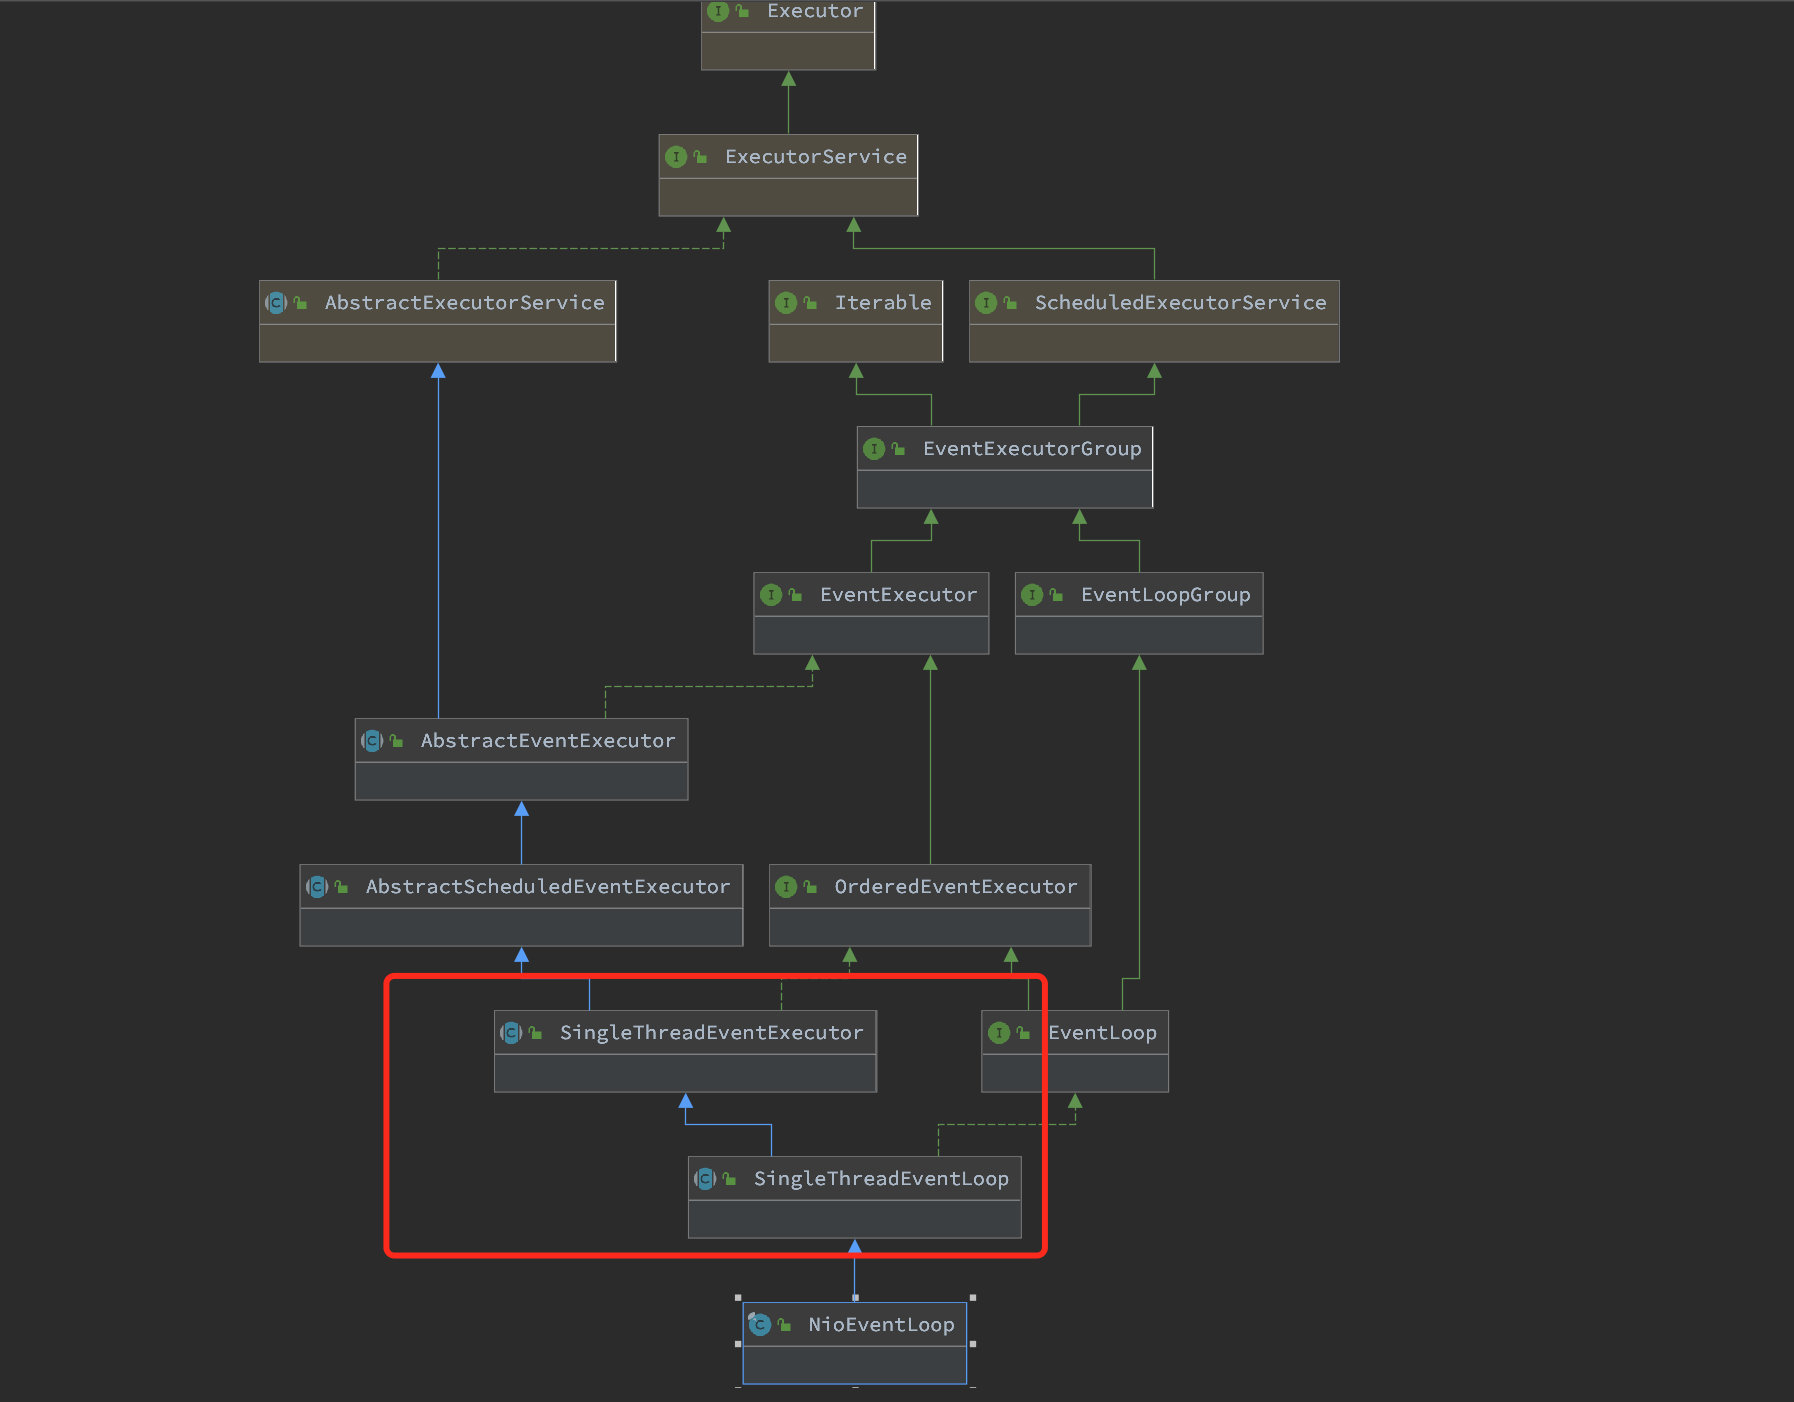Click the EventLoopGroup interface icon
This screenshot has height=1402, width=1794.
click(1032, 595)
